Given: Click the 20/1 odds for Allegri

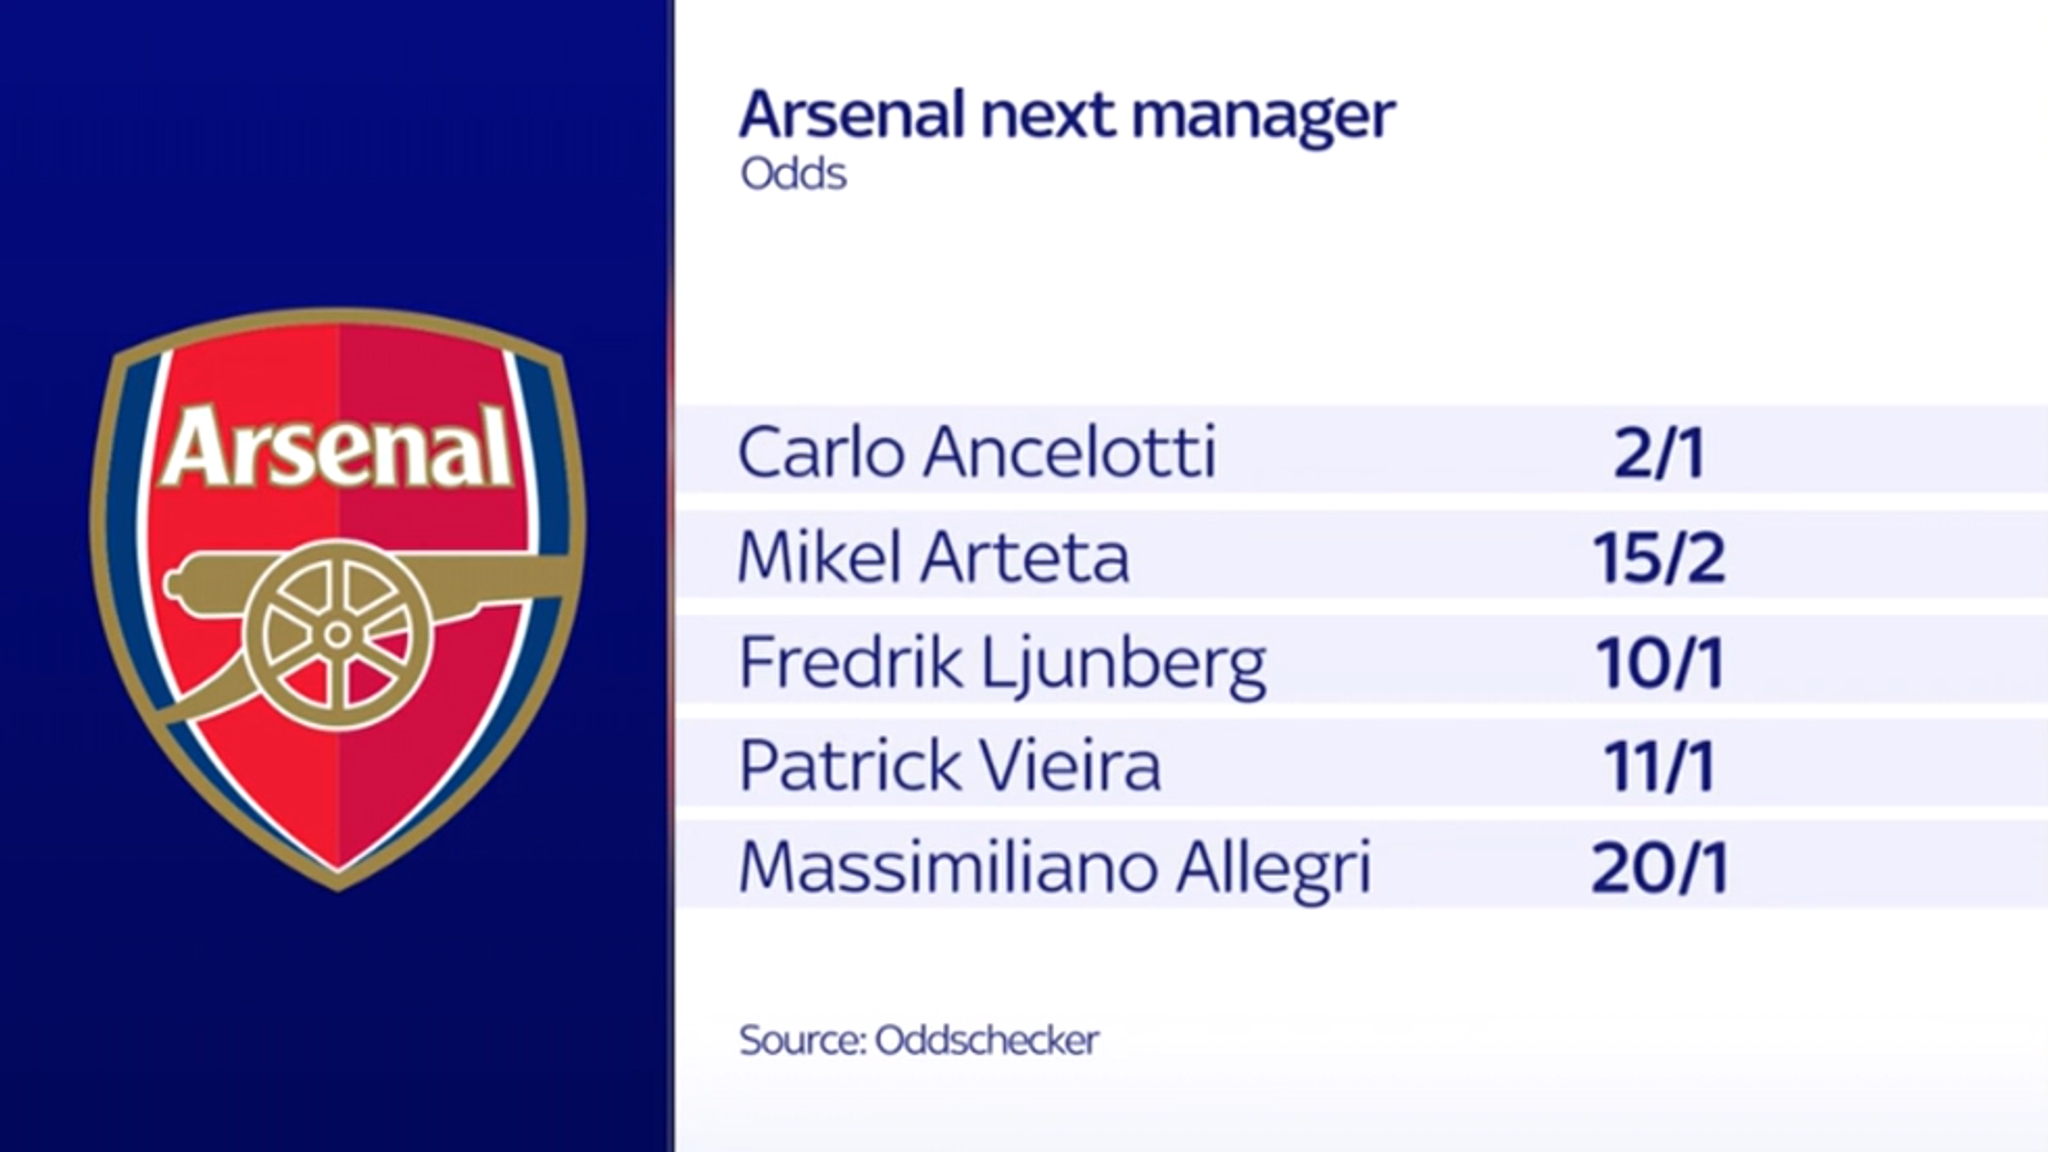Looking at the screenshot, I should tap(1659, 867).
